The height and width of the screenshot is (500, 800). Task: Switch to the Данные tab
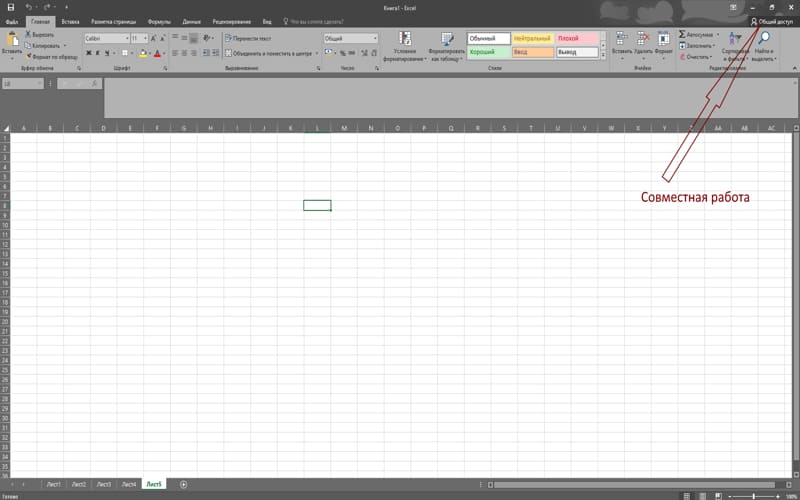(x=191, y=22)
